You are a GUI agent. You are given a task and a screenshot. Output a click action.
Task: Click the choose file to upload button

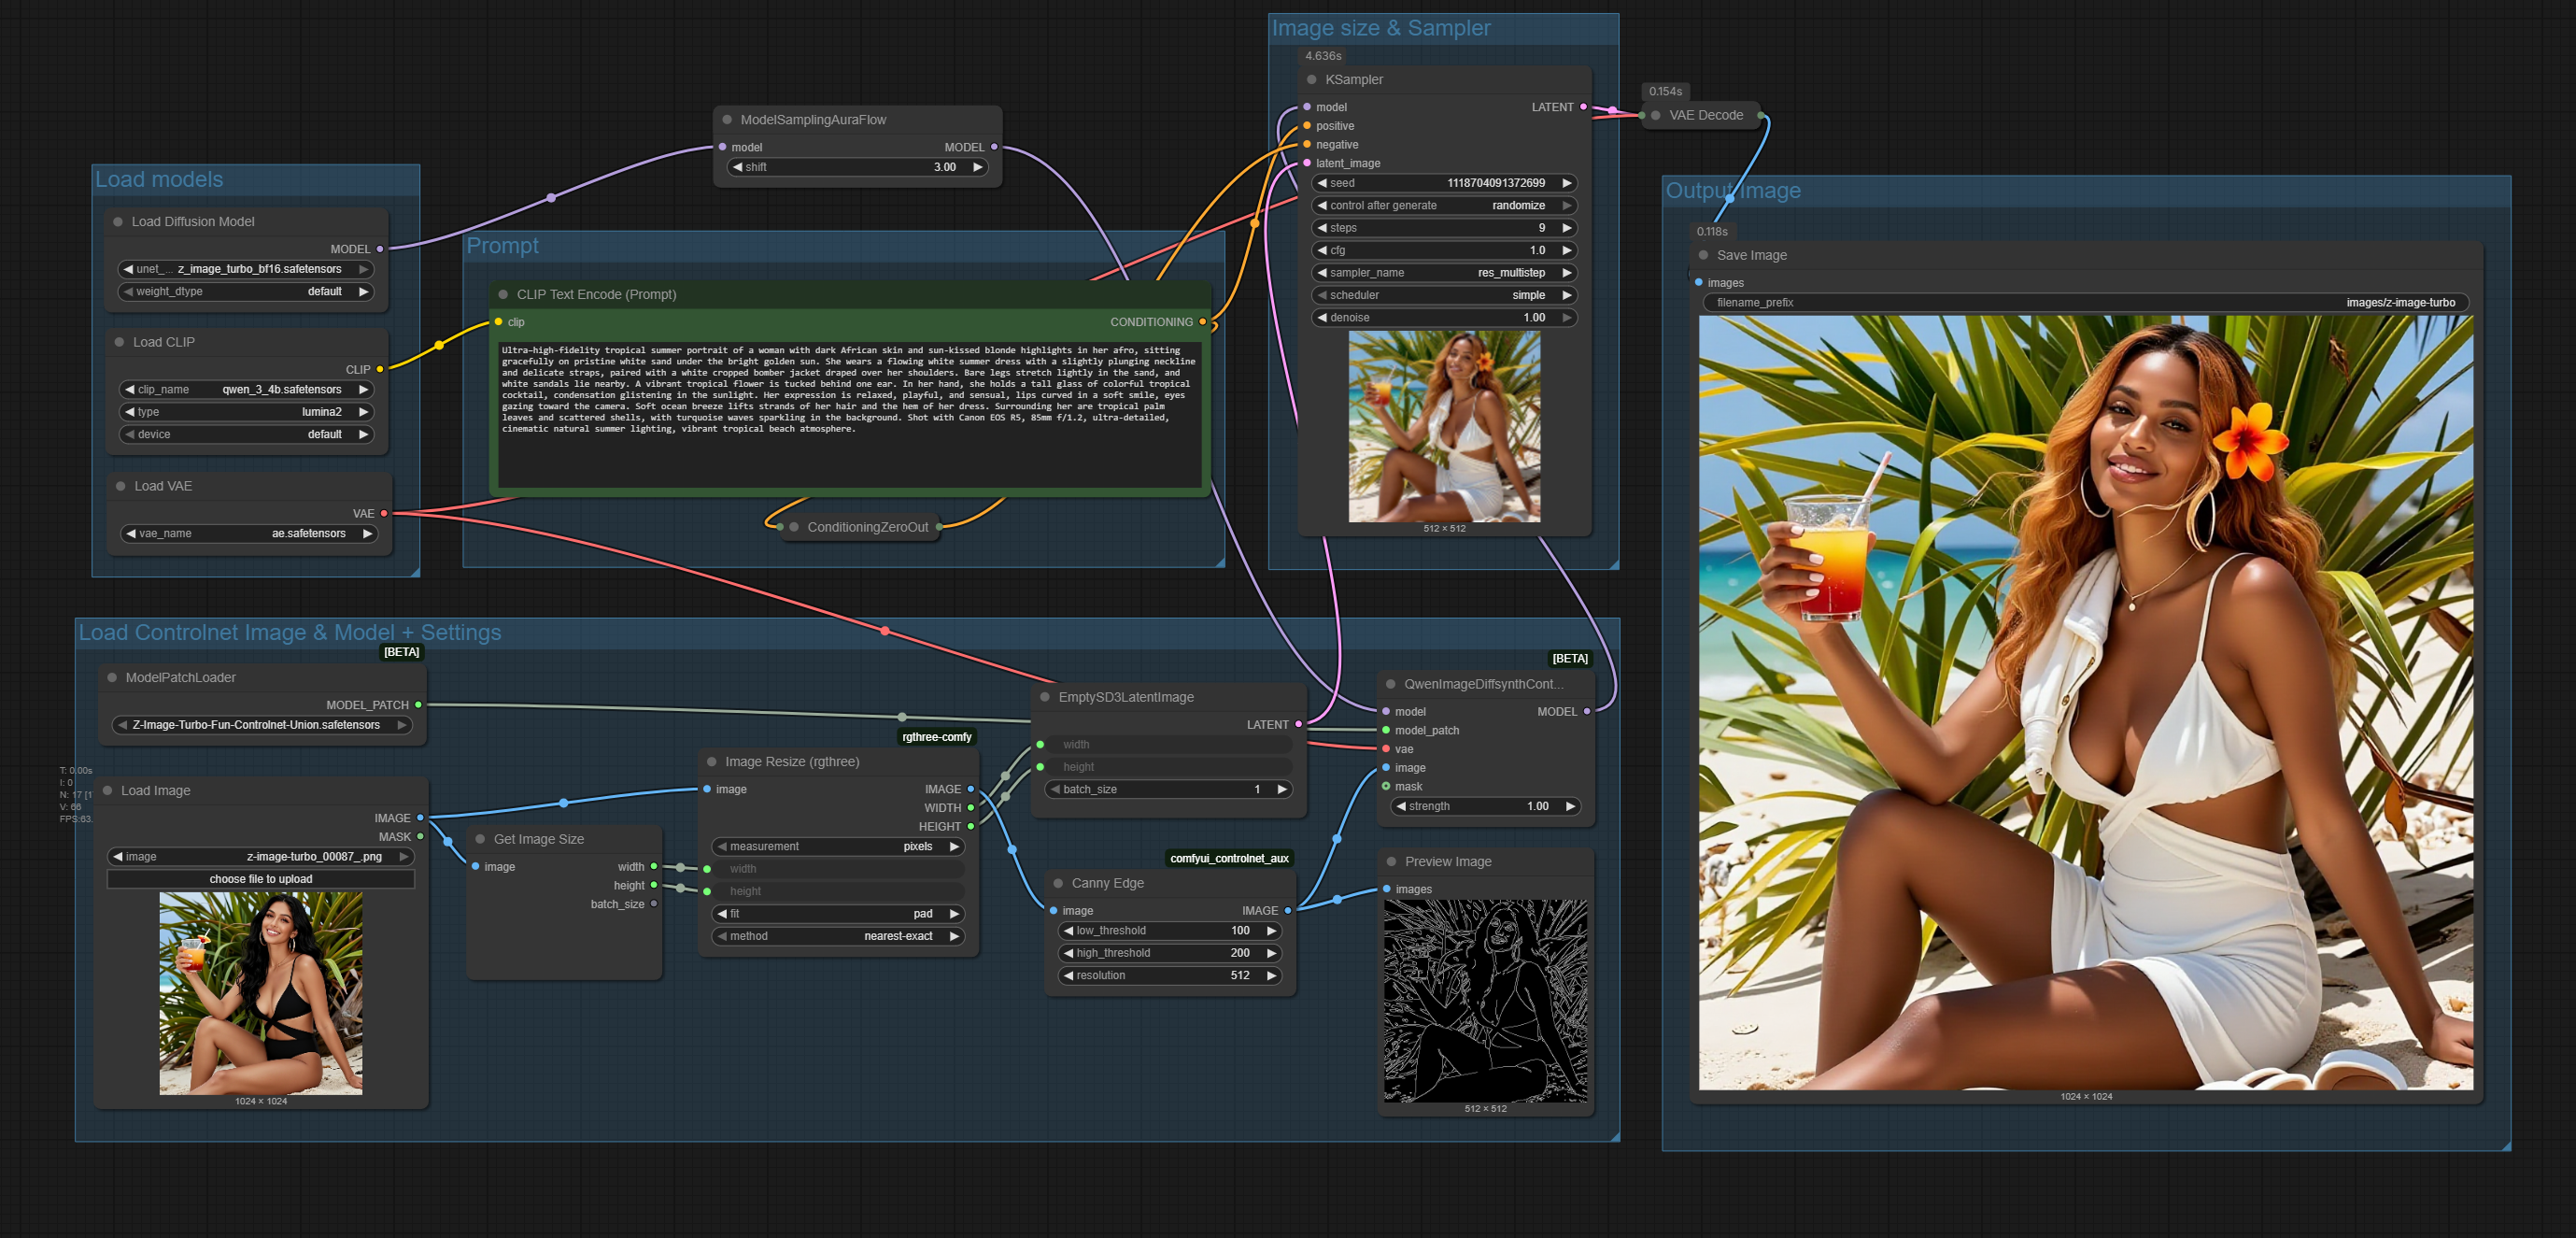[260, 879]
